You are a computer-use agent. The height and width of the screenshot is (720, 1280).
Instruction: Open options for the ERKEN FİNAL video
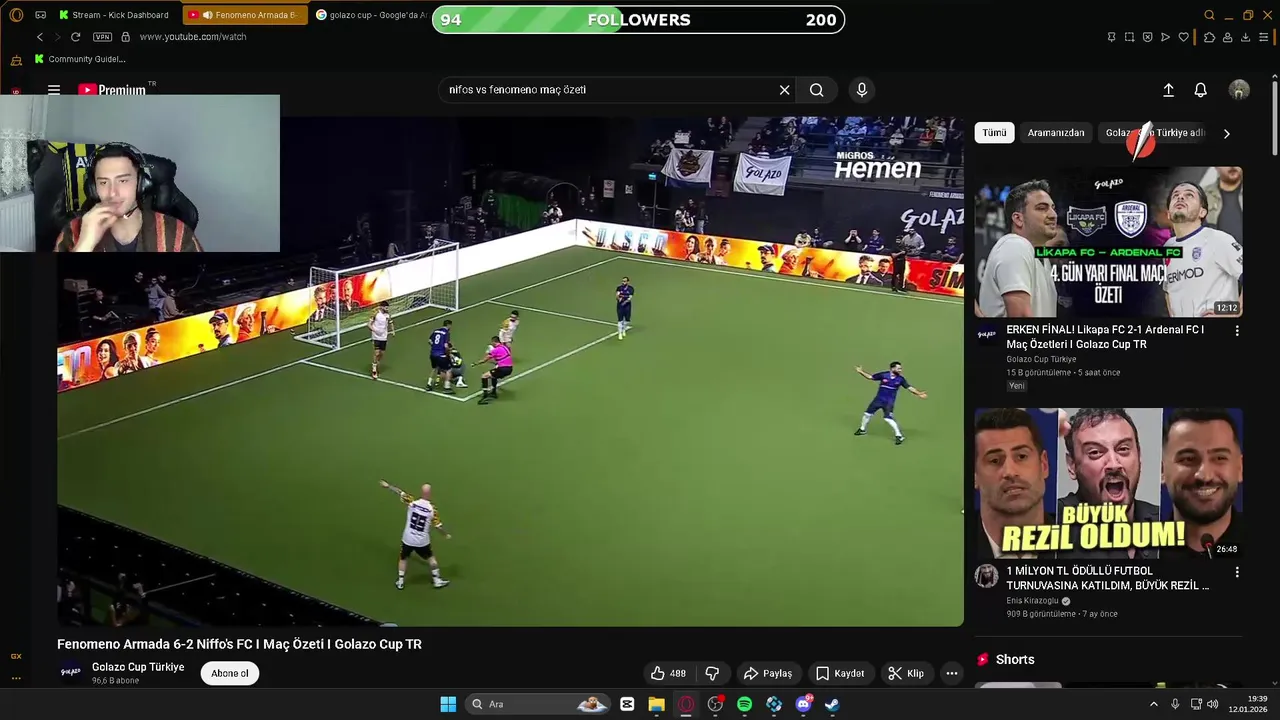[1237, 331]
